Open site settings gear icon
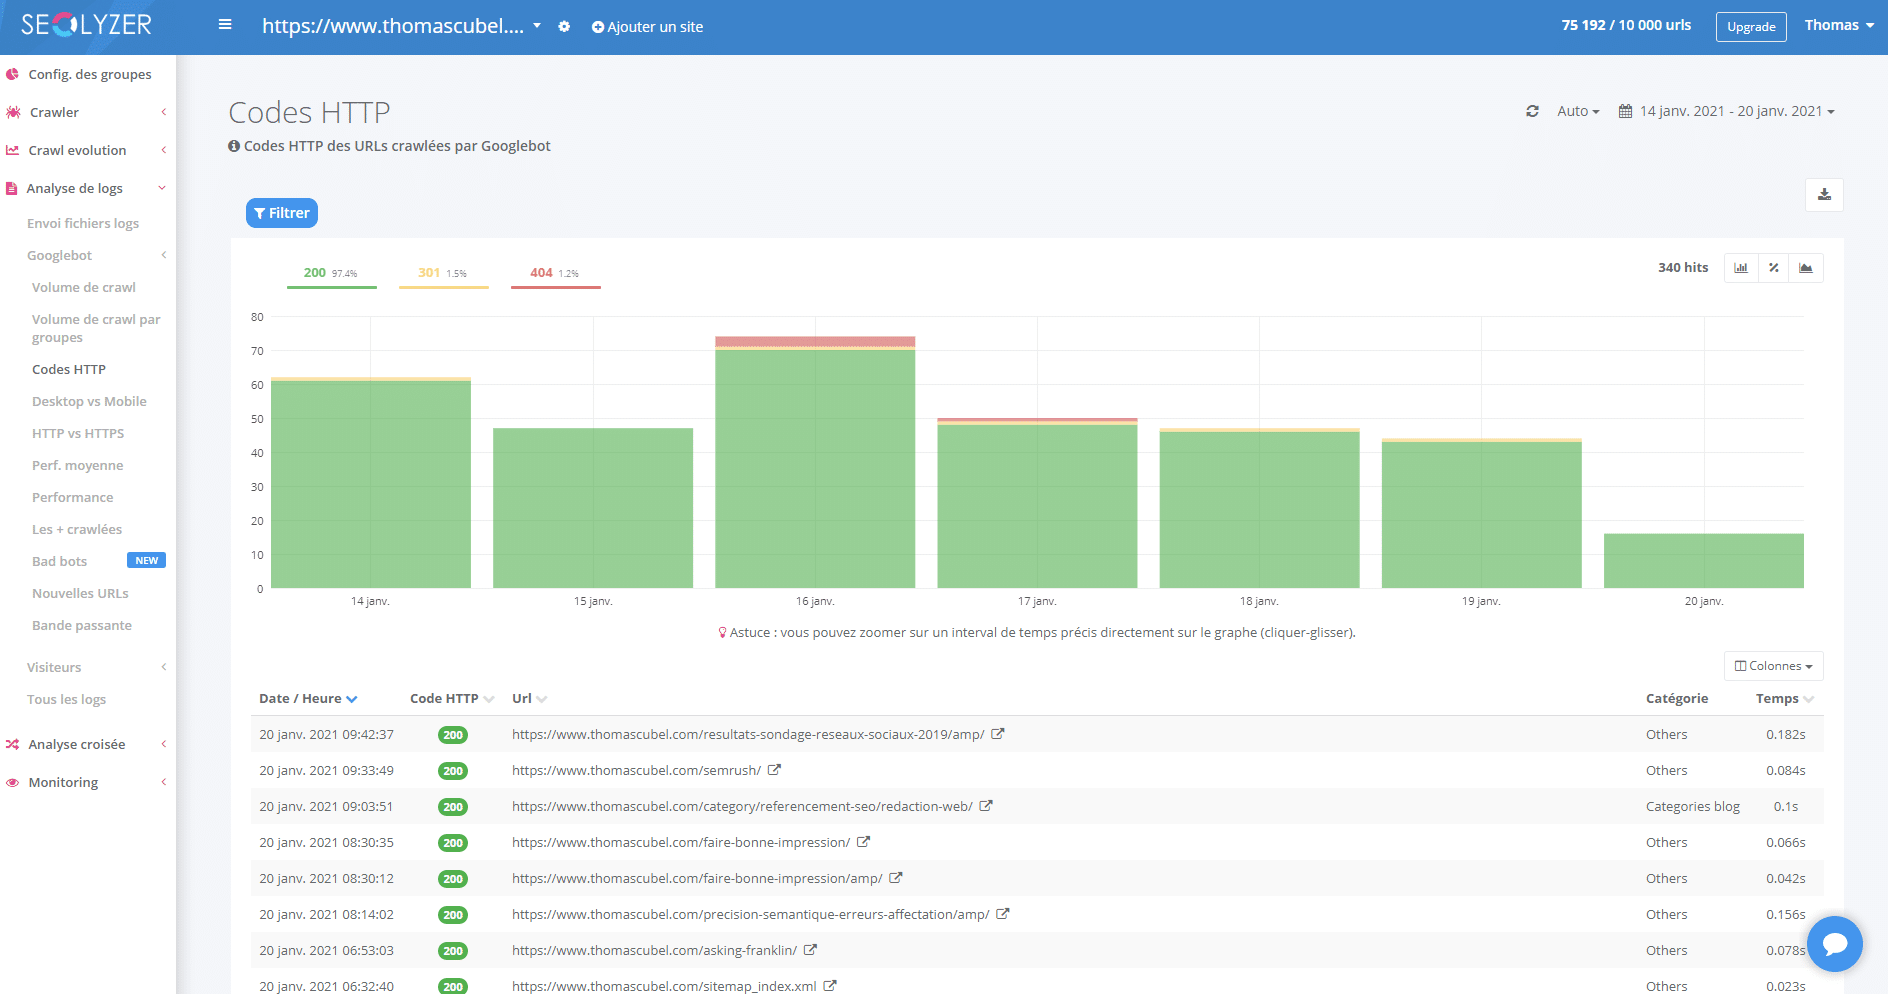Image resolution: width=1888 pixels, height=994 pixels. coord(564,27)
